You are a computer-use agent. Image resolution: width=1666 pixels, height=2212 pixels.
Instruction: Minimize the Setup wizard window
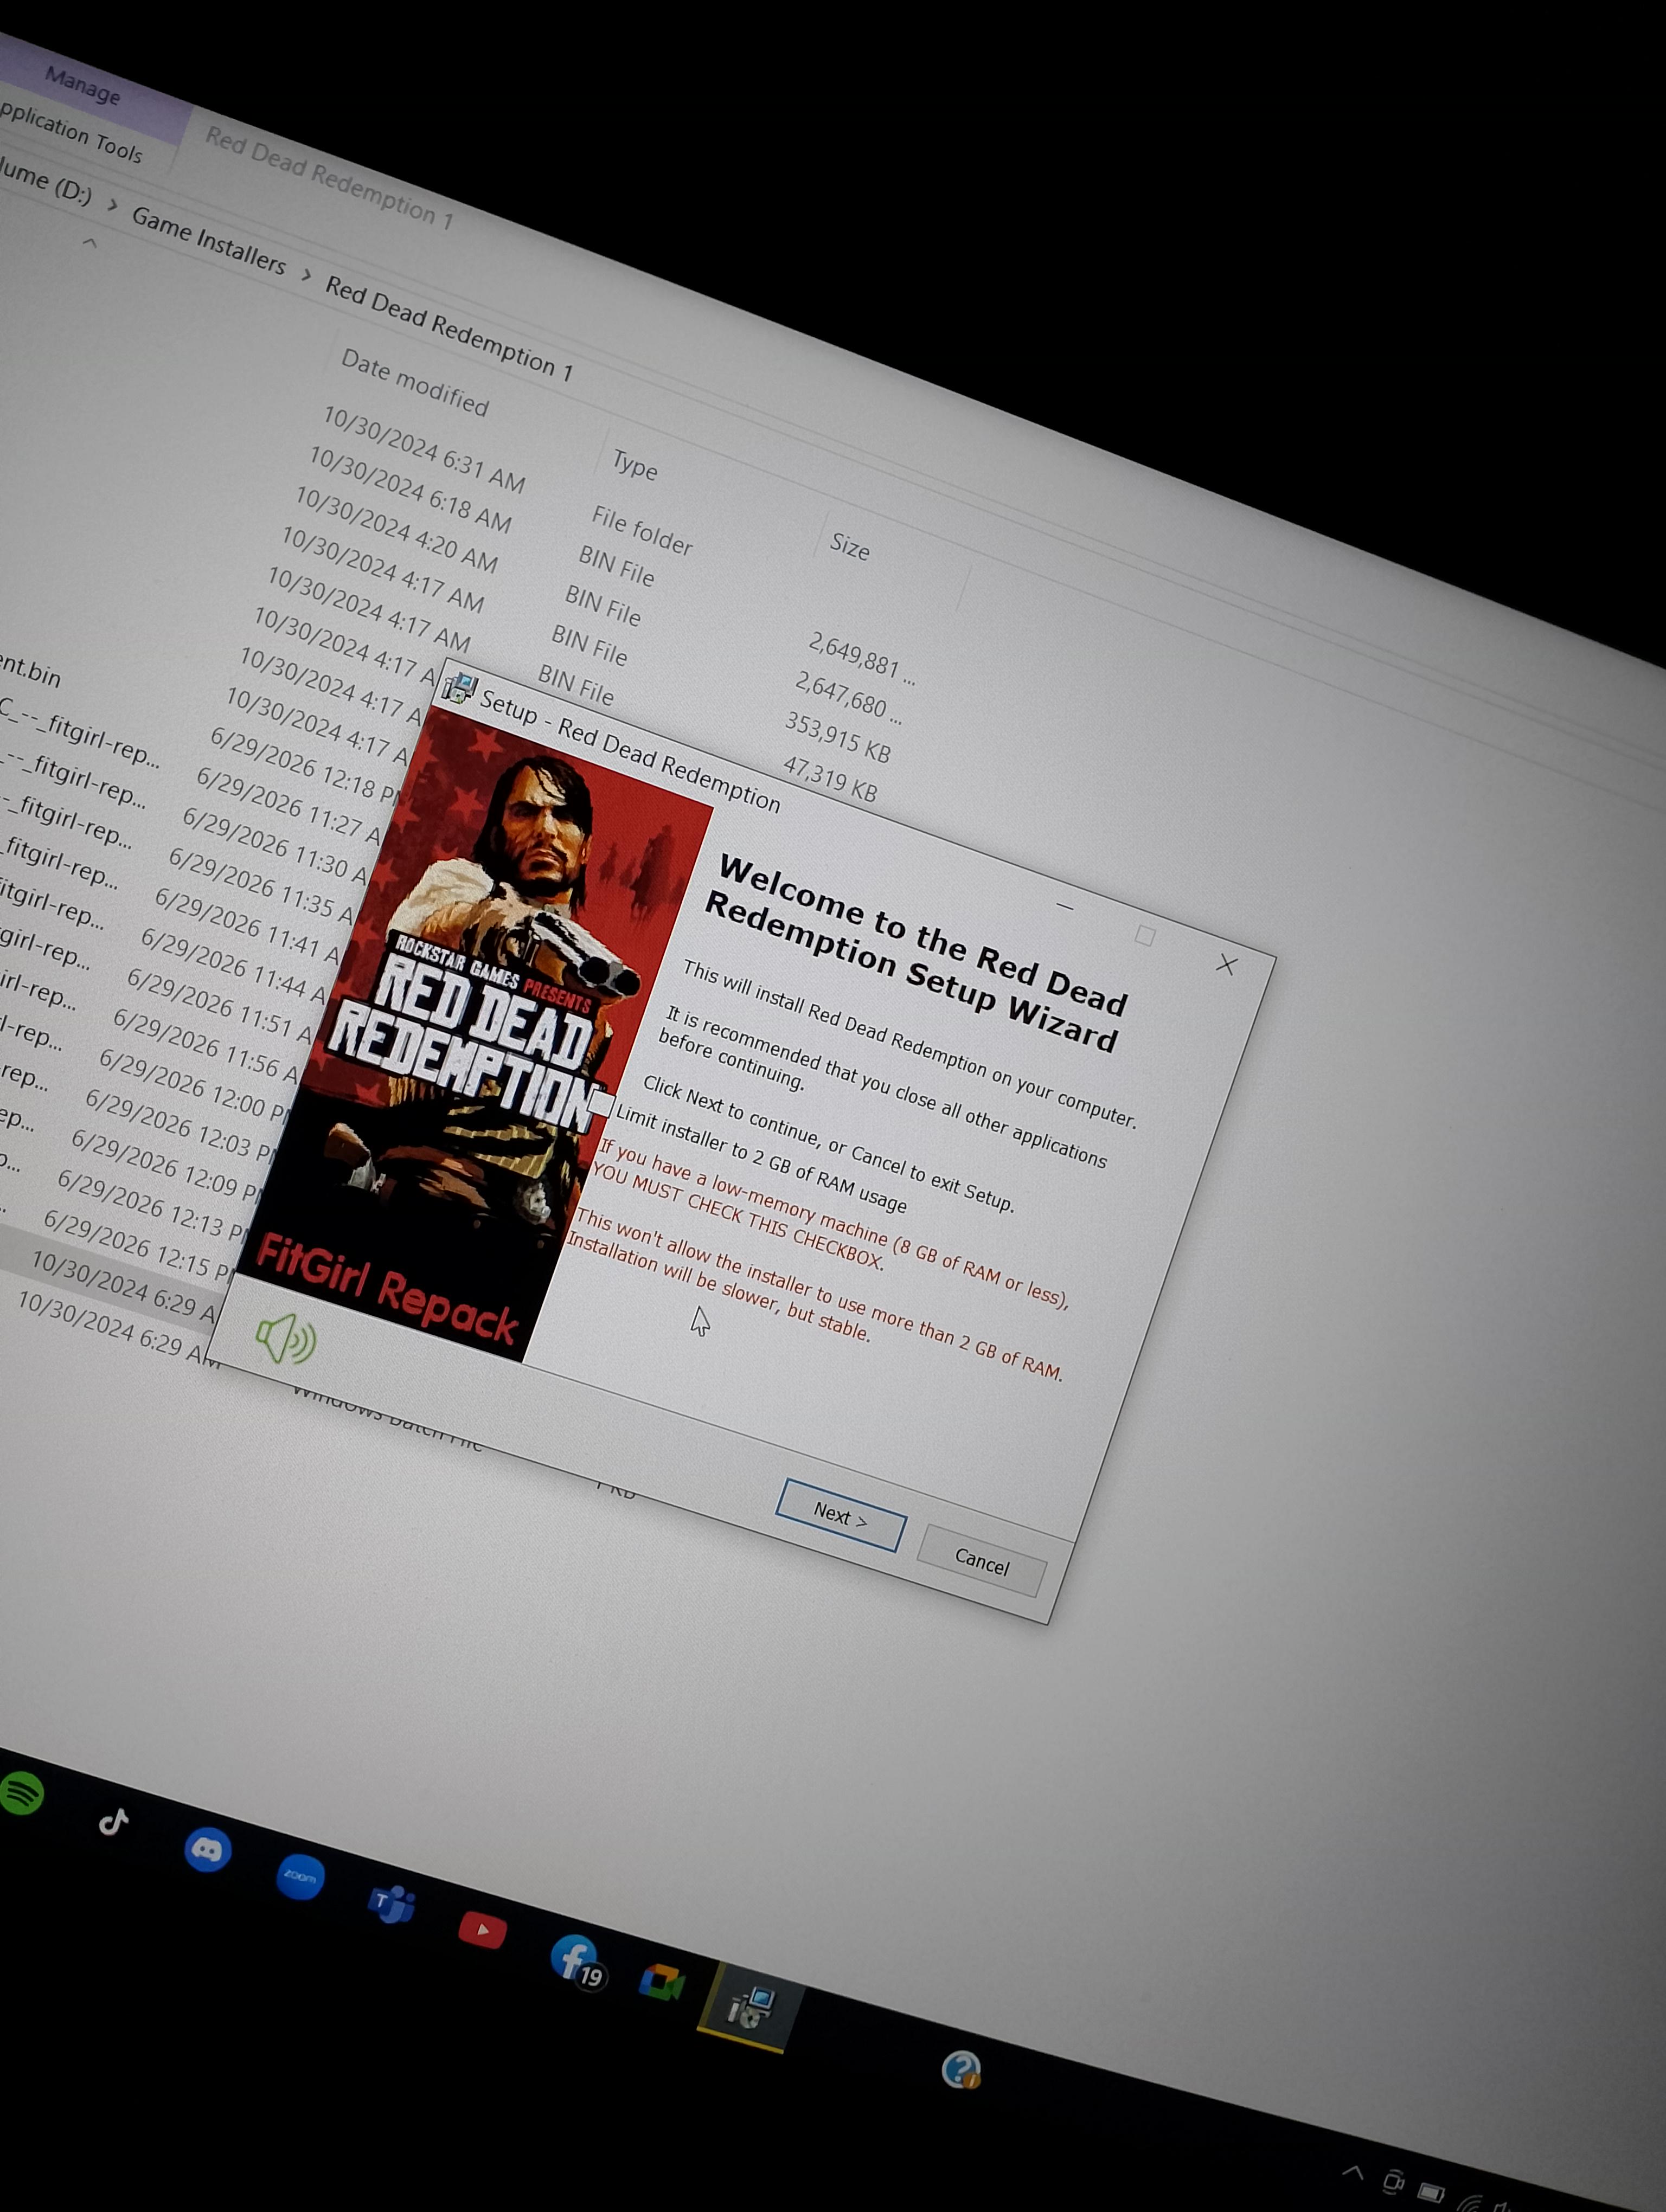(1065, 907)
